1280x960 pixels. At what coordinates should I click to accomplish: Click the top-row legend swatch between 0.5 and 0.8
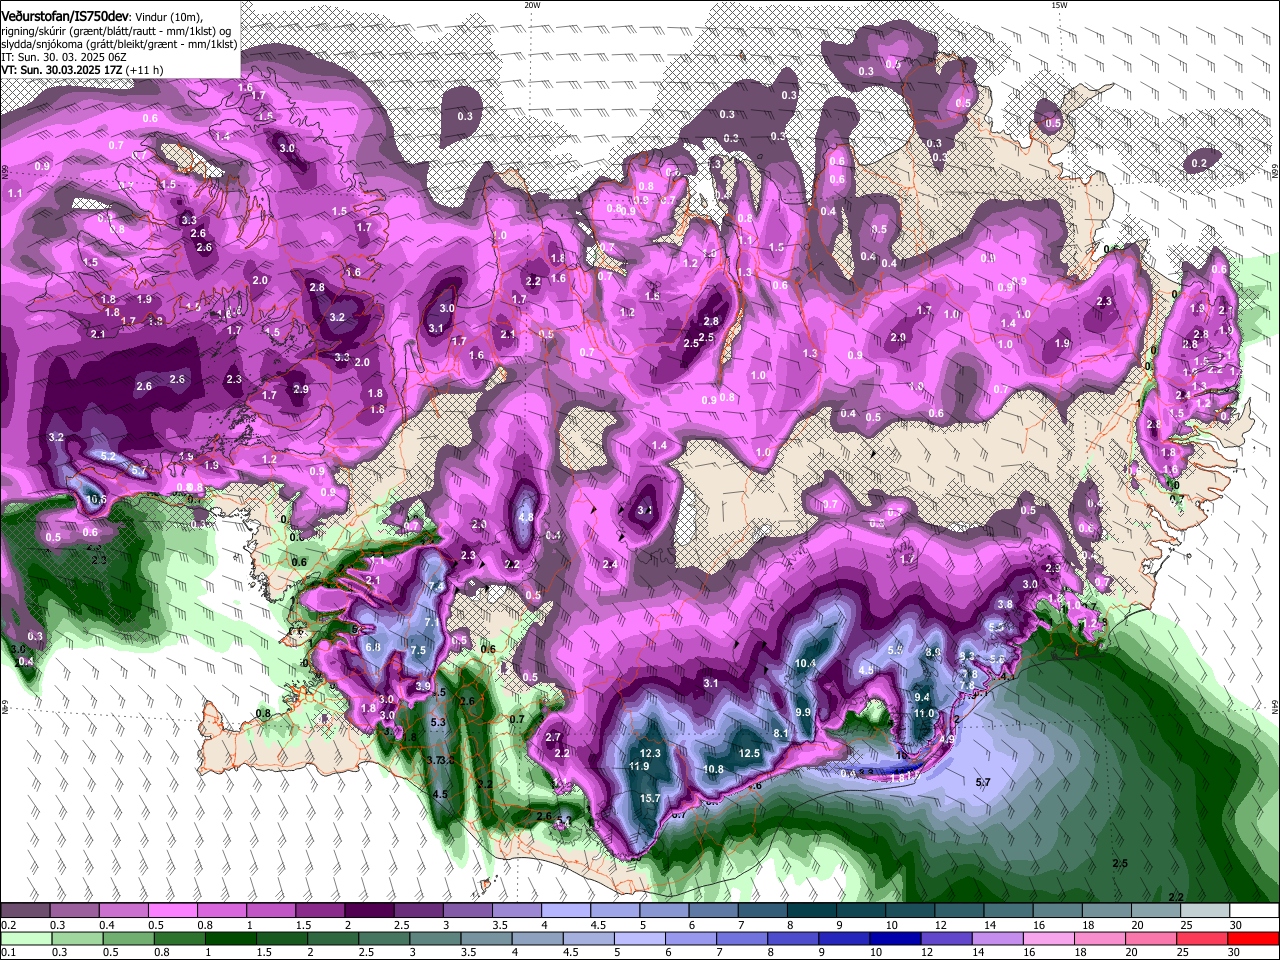click(172, 911)
